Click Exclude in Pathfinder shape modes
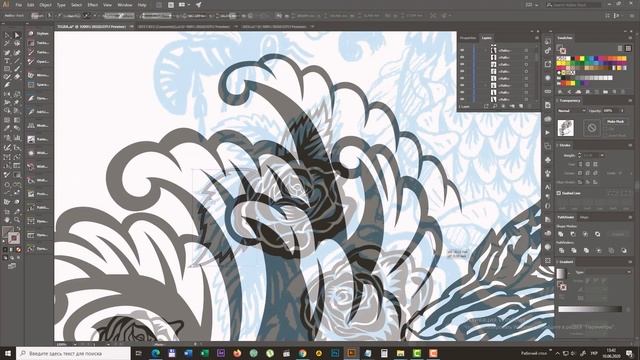This screenshot has width=640, height=360. click(x=598, y=234)
